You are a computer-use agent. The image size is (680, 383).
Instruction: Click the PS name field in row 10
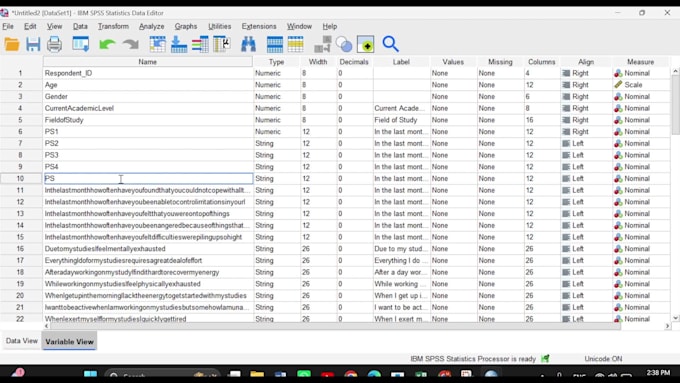pos(148,178)
